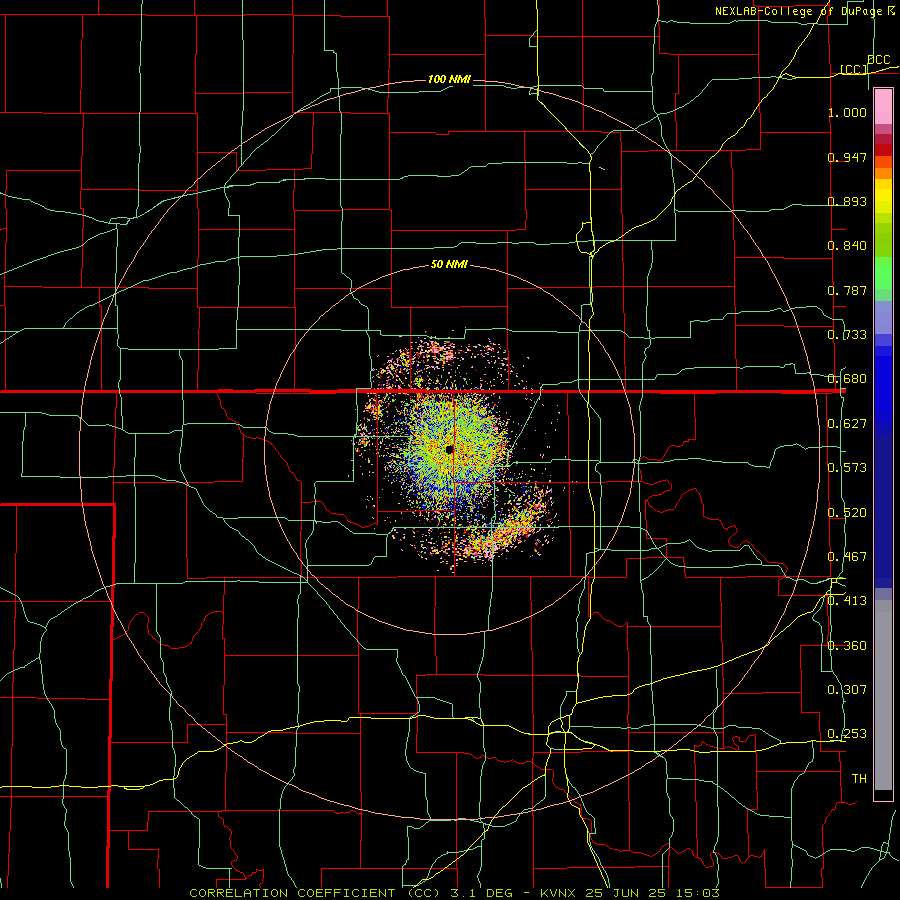900x900 pixels.
Task: Pick the dark red swatch in the color bar
Action: [x=883, y=150]
